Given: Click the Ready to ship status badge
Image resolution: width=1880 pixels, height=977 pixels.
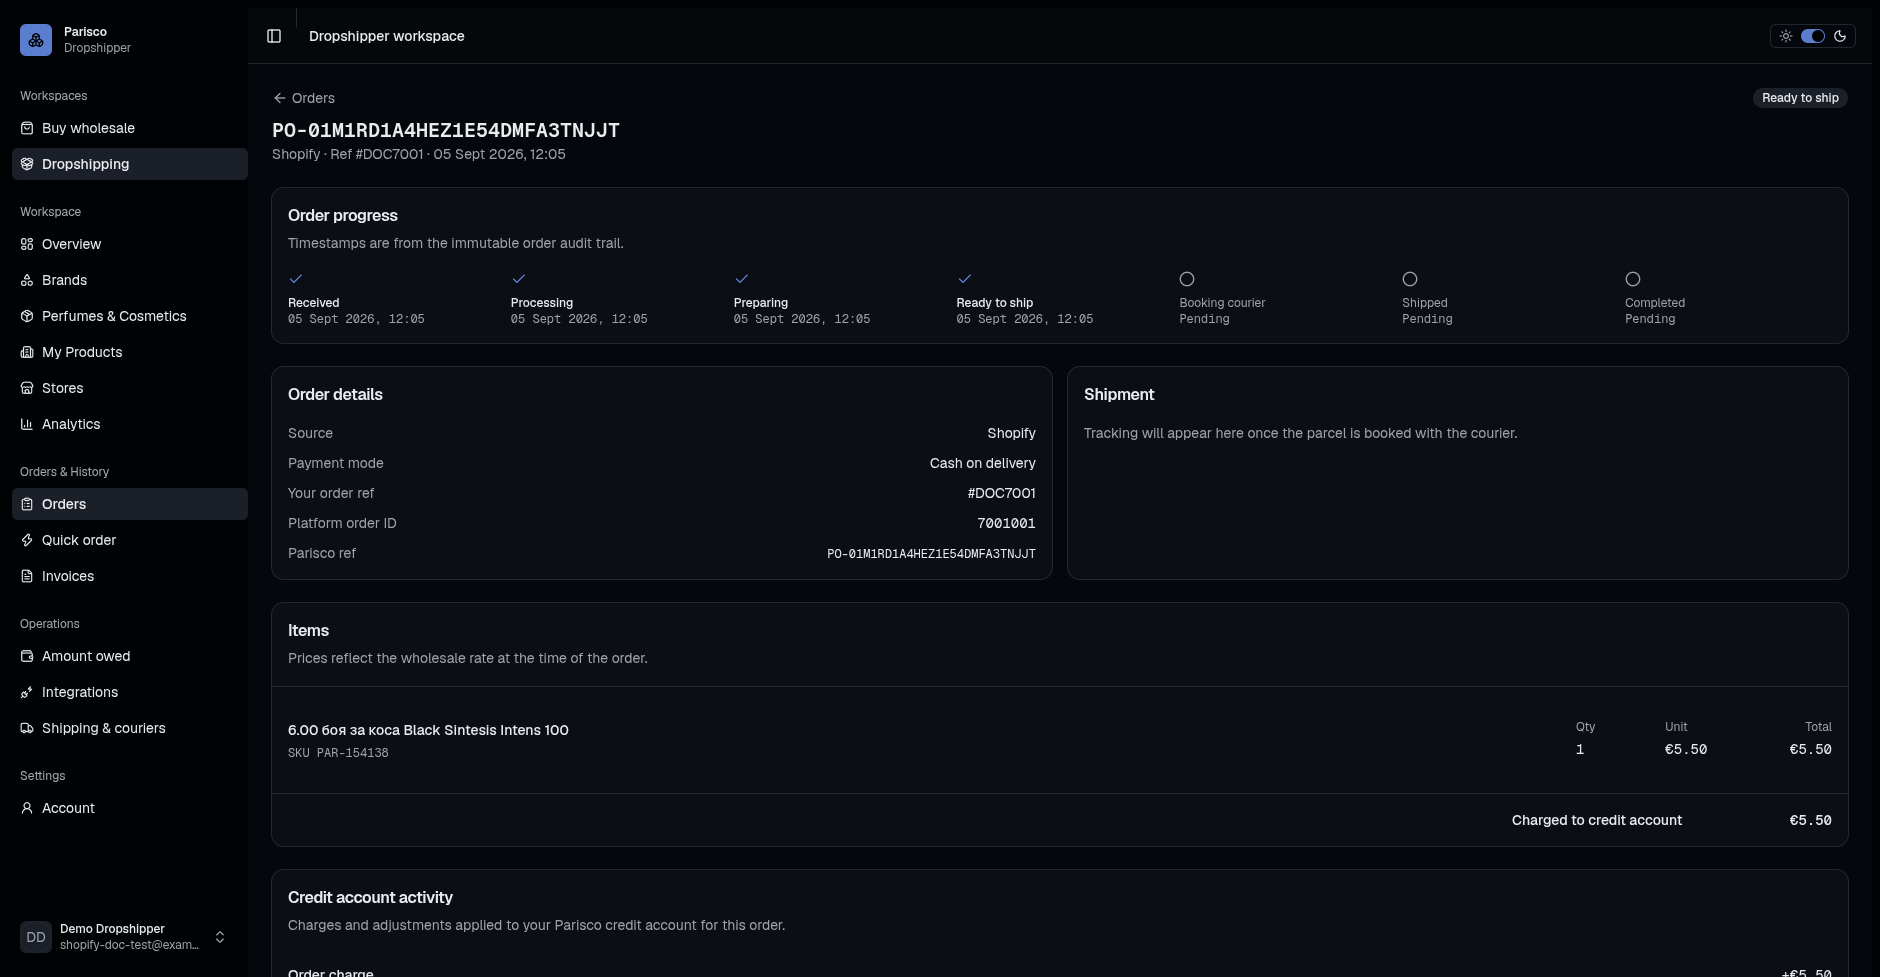Looking at the screenshot, I should [1800, 98].
